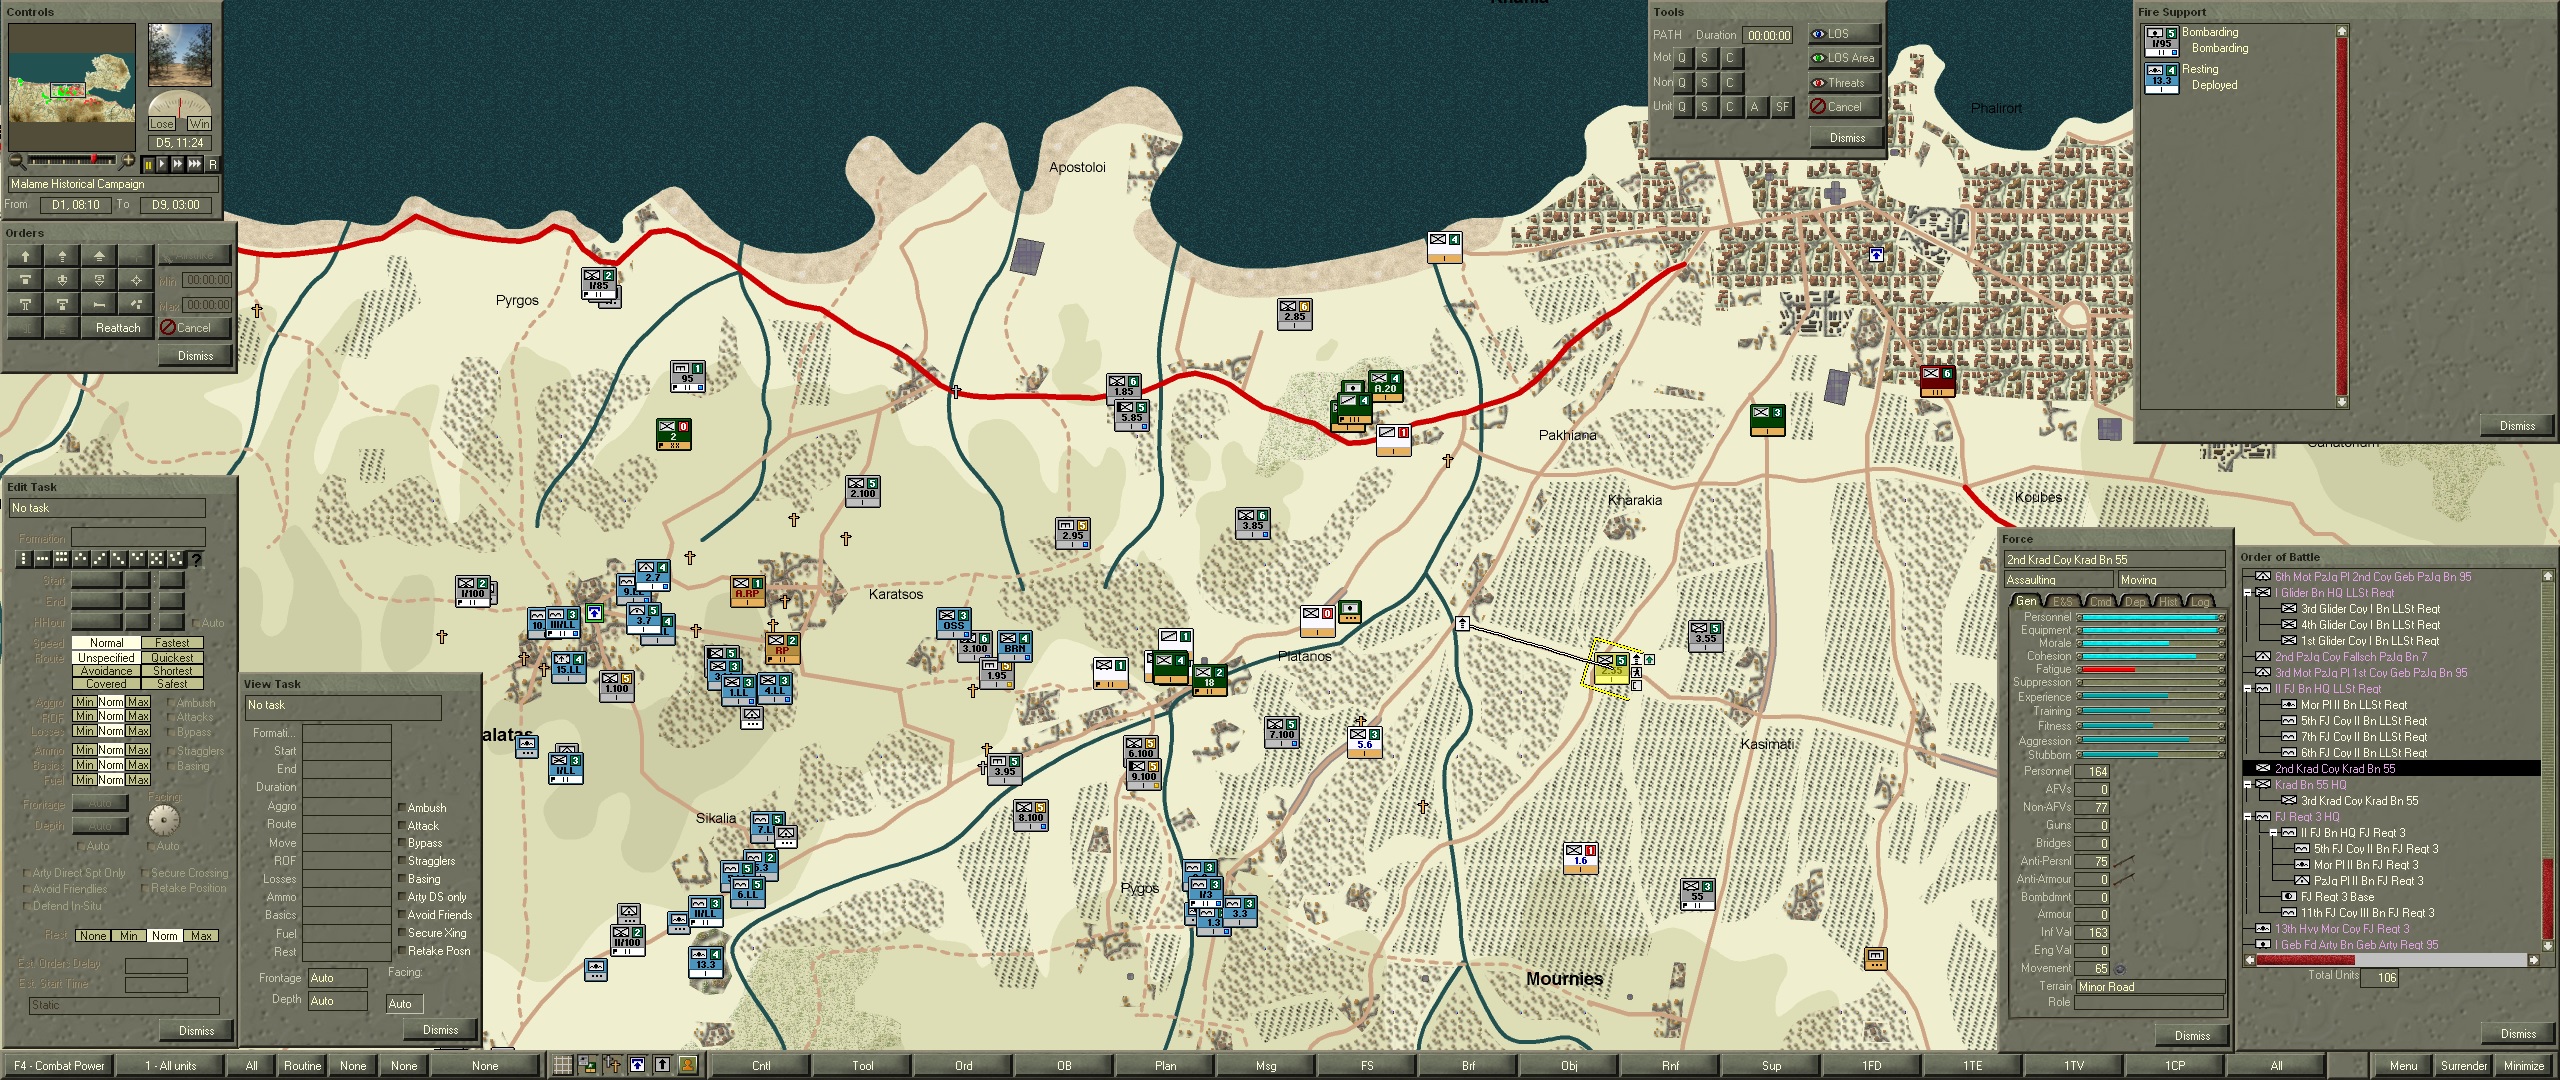
Task: Start normal speed play in Controls panel
Action: pos(163,164)
